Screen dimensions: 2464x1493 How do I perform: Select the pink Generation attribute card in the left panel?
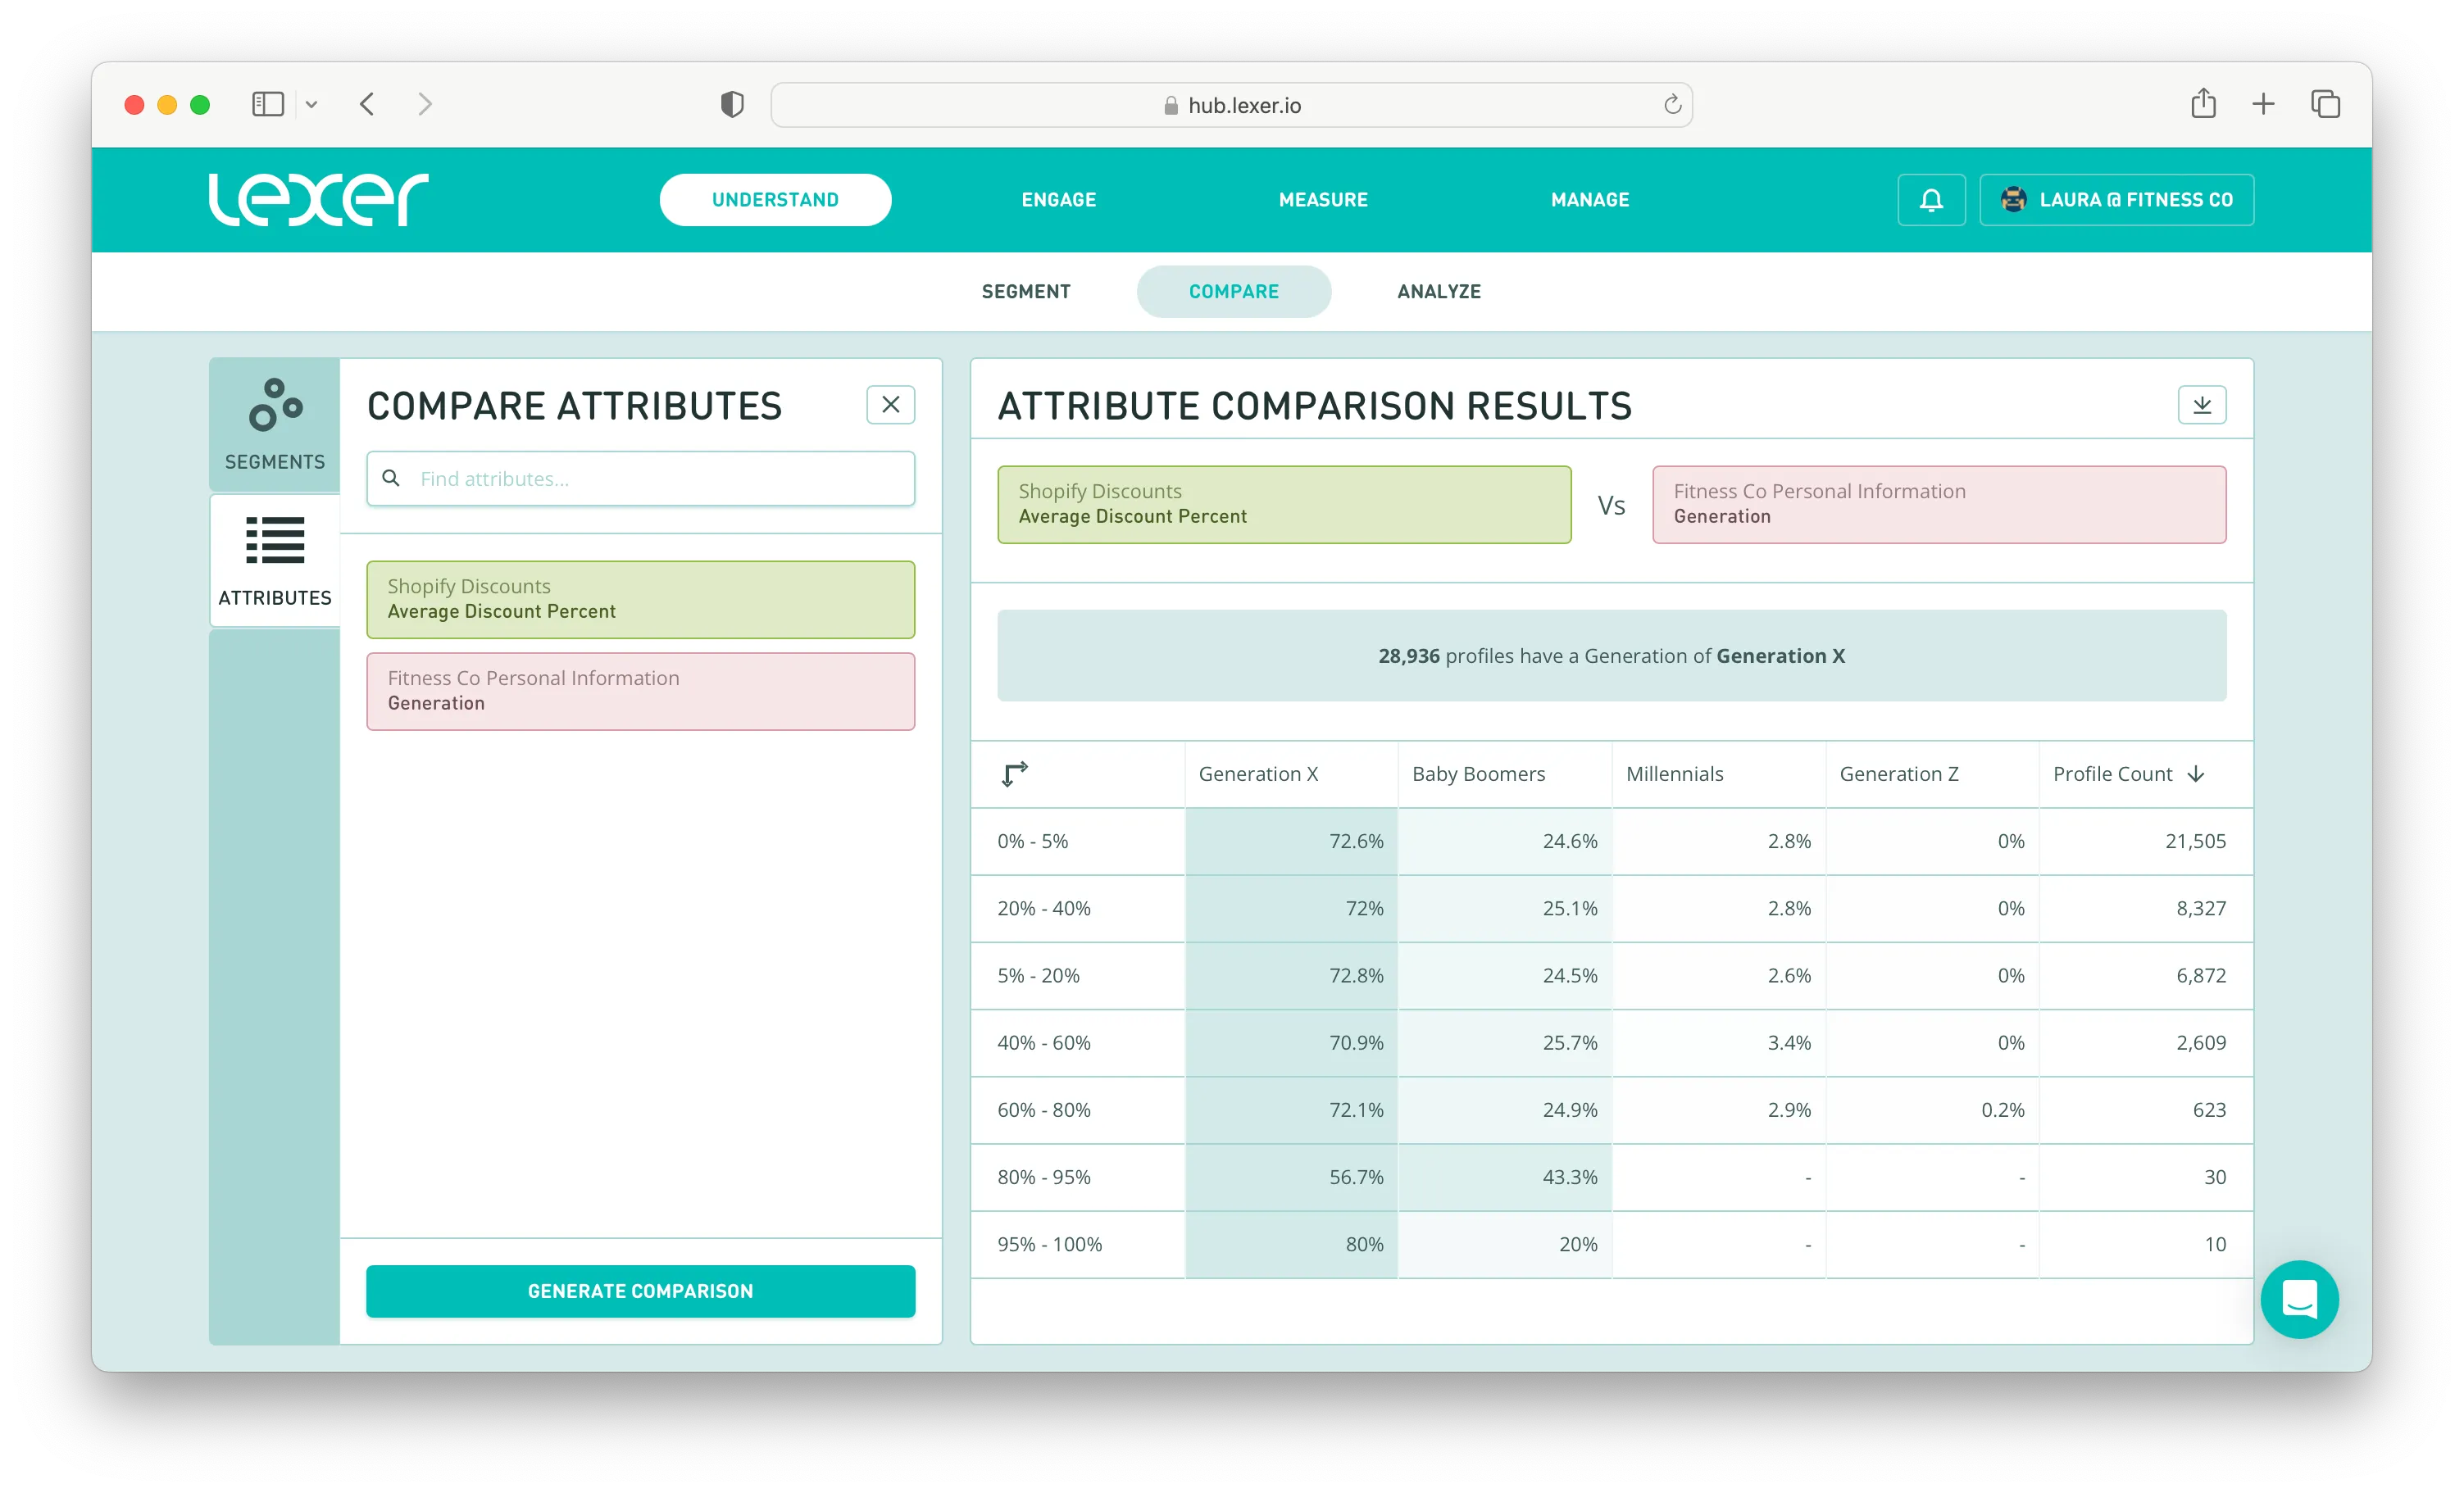coord(640,691)
